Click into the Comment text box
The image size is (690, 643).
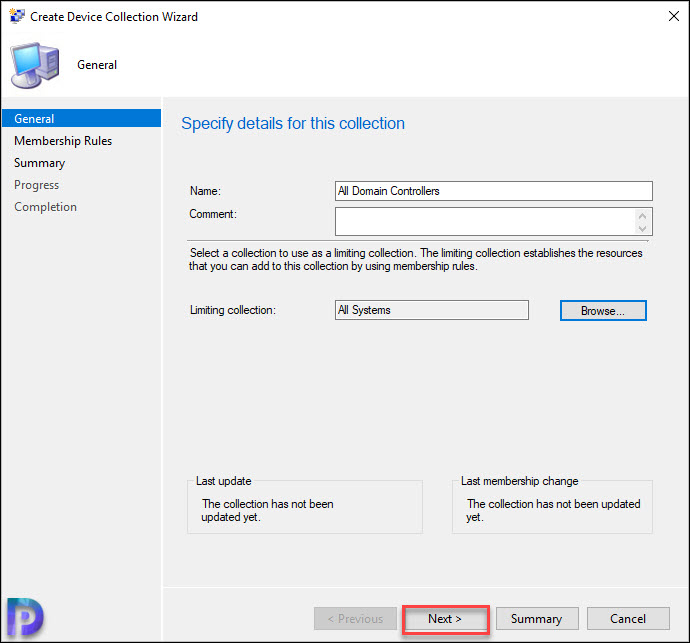(x=485, y=221)
